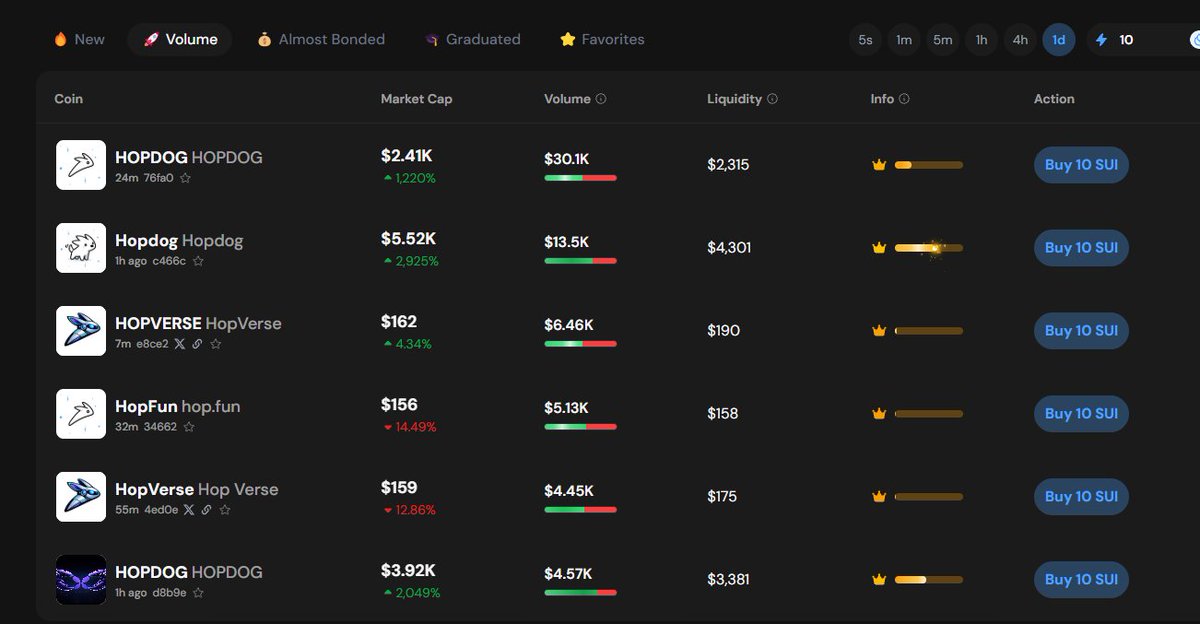Open the X link for HOPVERSE HopVerse

tap(180, 344)
